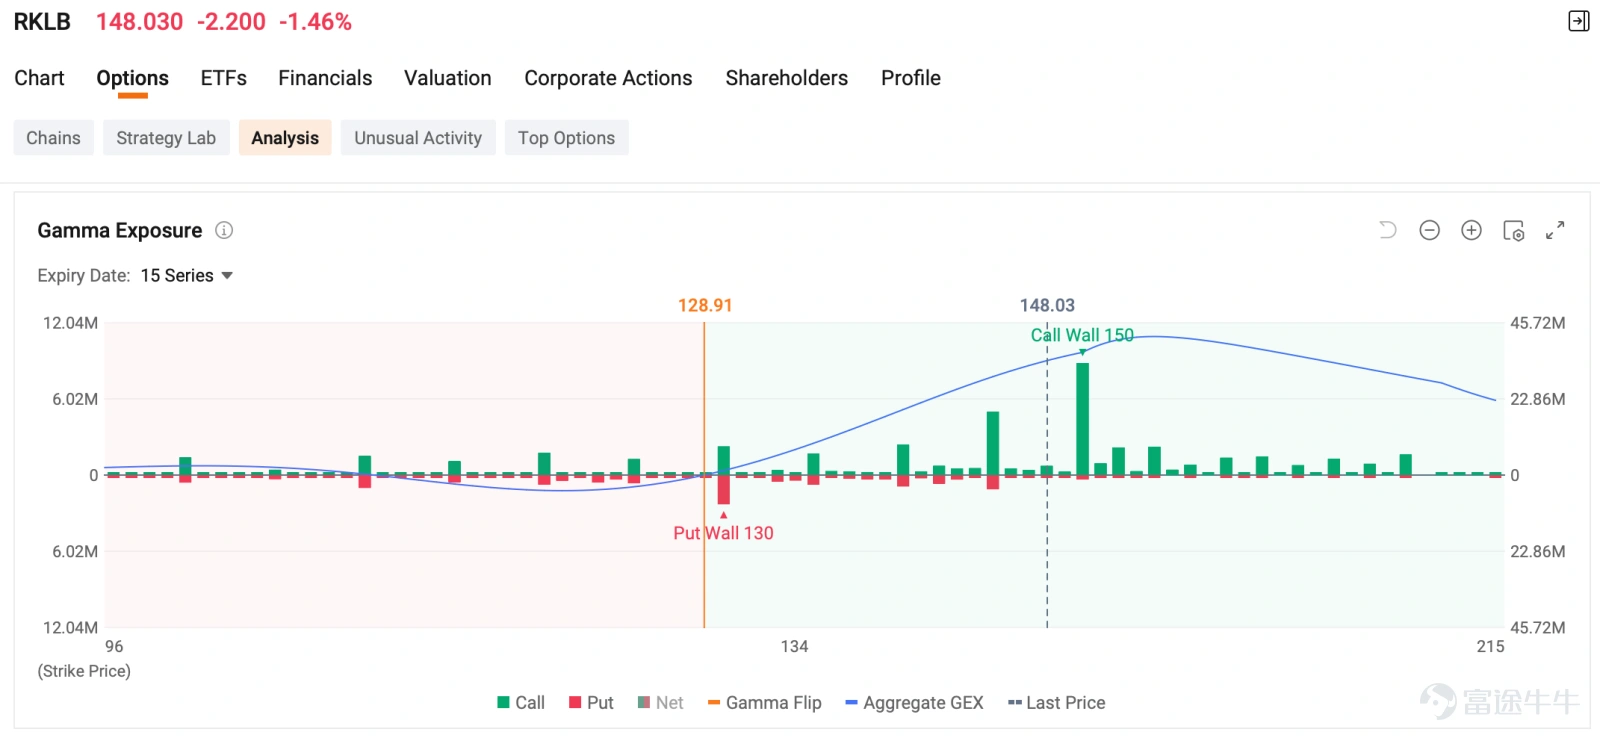Open the ETFs tab

(x=223, y=78)
